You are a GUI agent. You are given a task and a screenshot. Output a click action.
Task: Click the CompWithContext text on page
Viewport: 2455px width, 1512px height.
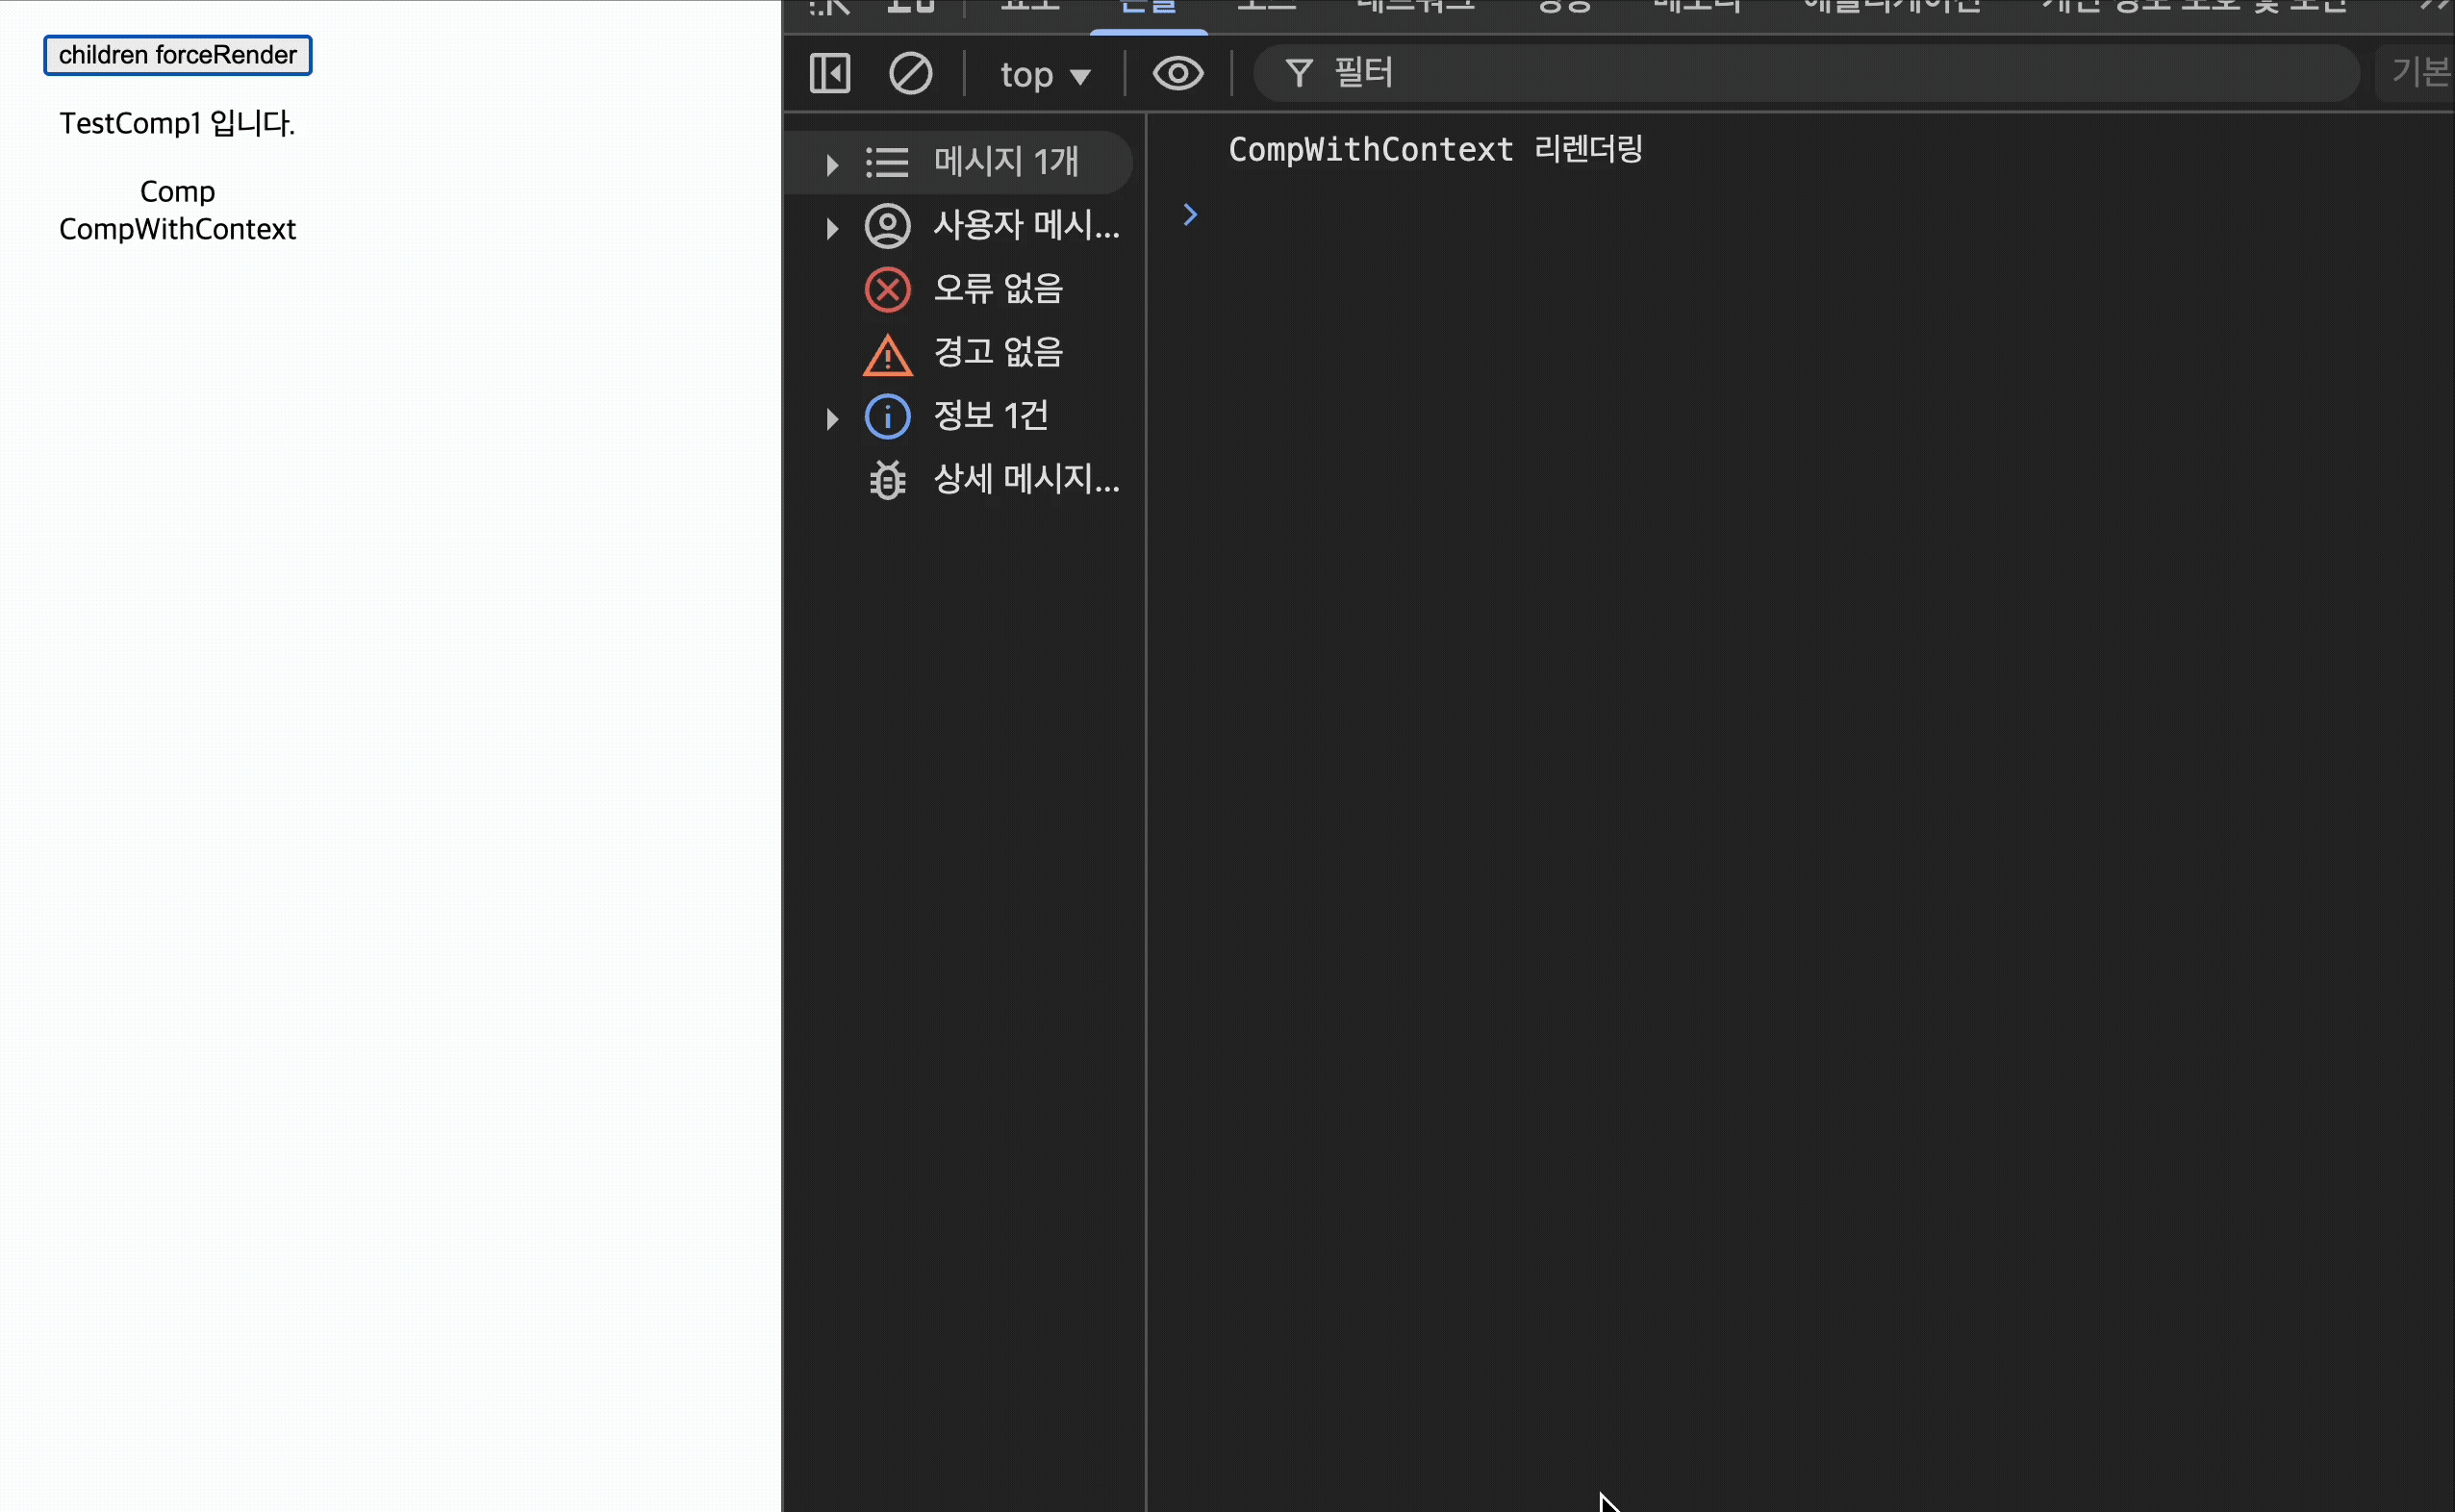pyautogui.click(x=177, y=230)
